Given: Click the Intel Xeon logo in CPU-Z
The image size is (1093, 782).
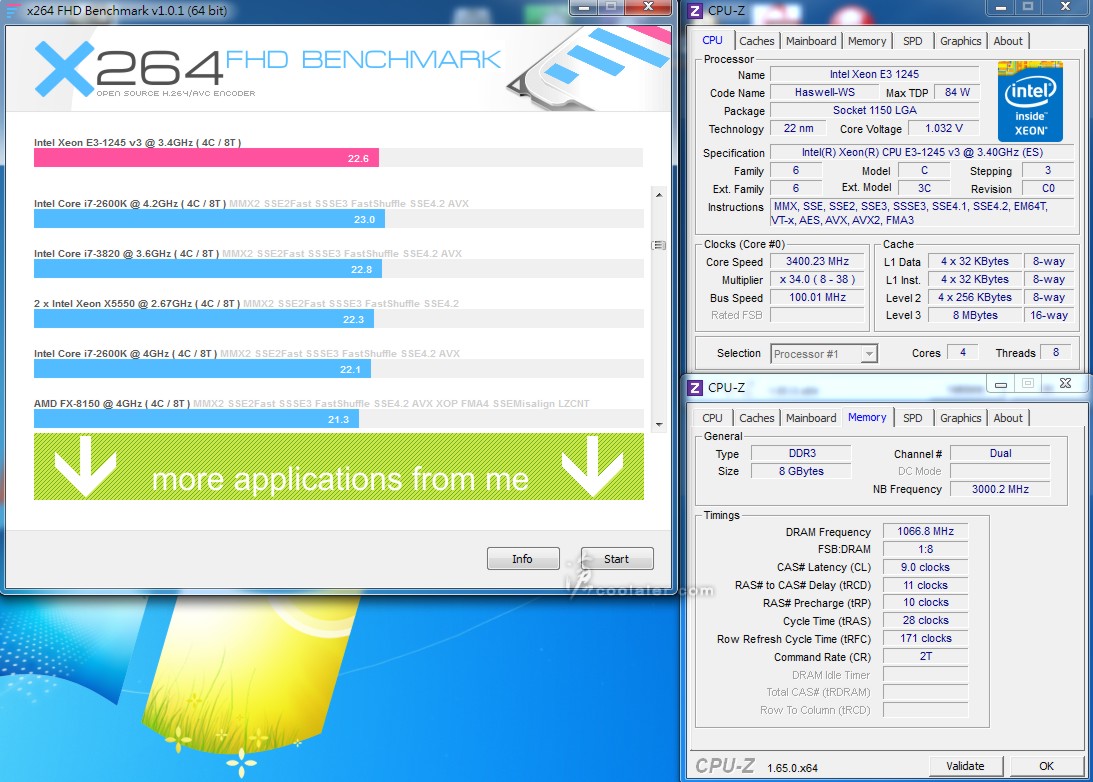Looking at the screenshot, I should [1030, 102].
